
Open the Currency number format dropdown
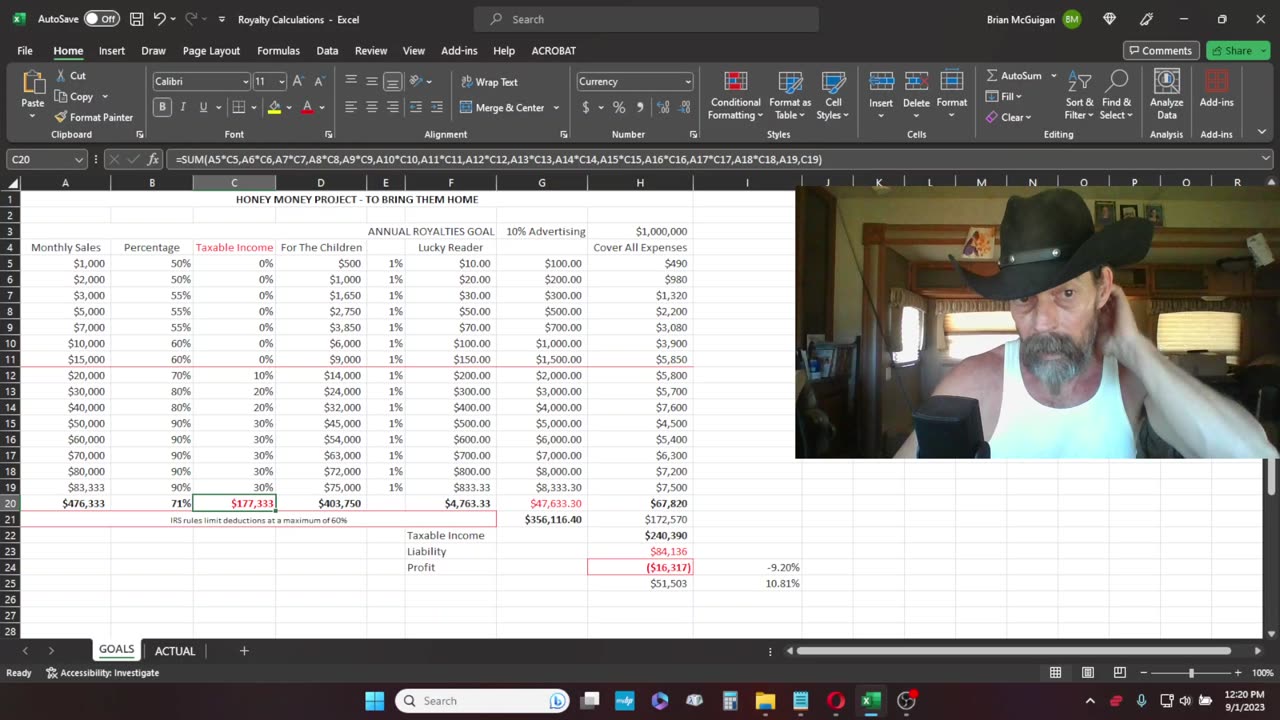tap(687, 82)
